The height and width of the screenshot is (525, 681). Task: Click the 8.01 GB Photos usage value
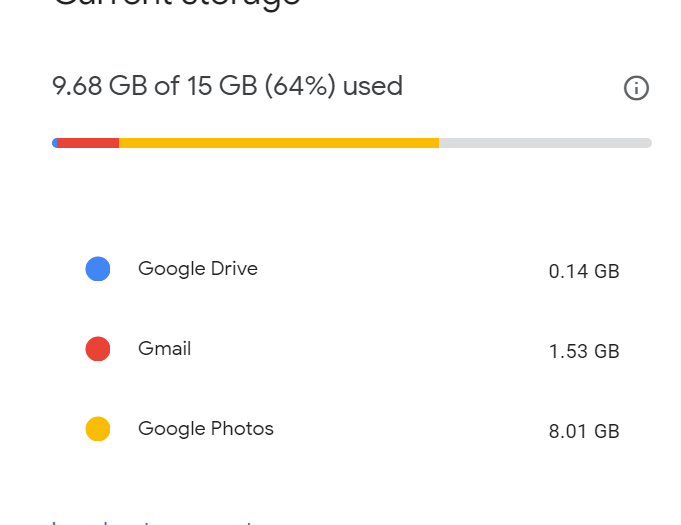point(584,431)
